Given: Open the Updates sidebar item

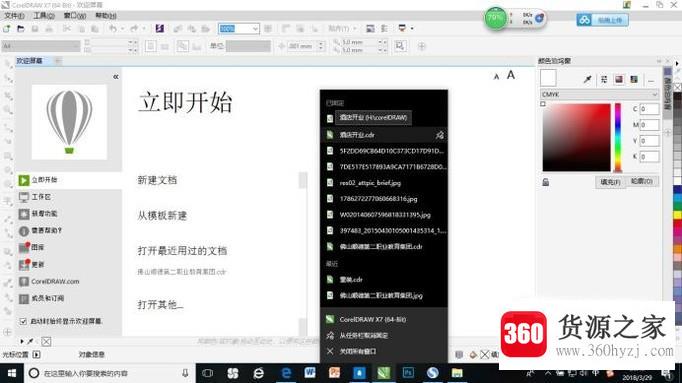Looking at the screenshot, I should point(31,264).
